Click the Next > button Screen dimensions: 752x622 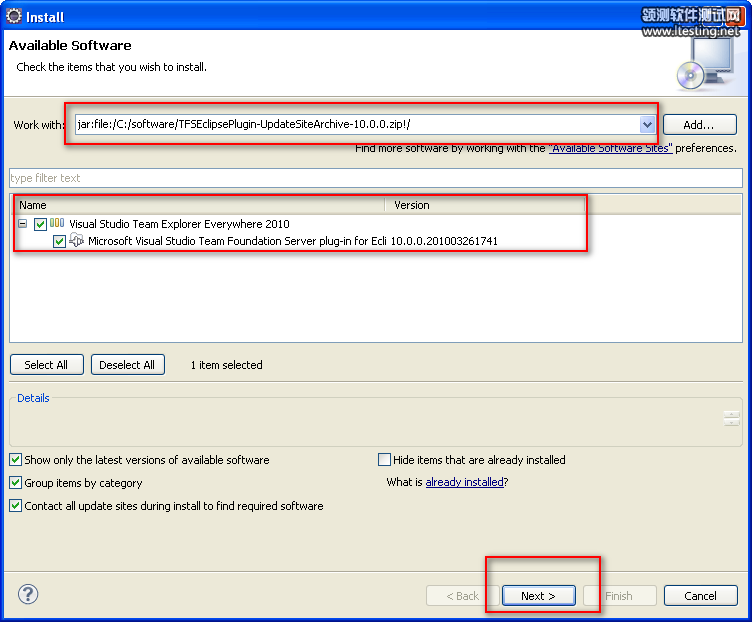click(538, 596)
